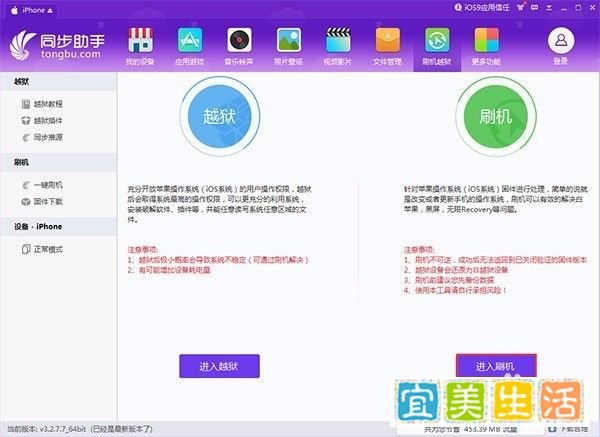Click the 应用游戏 label text
This screenshot has height=437, width=600.
click(x=189, y=61)
